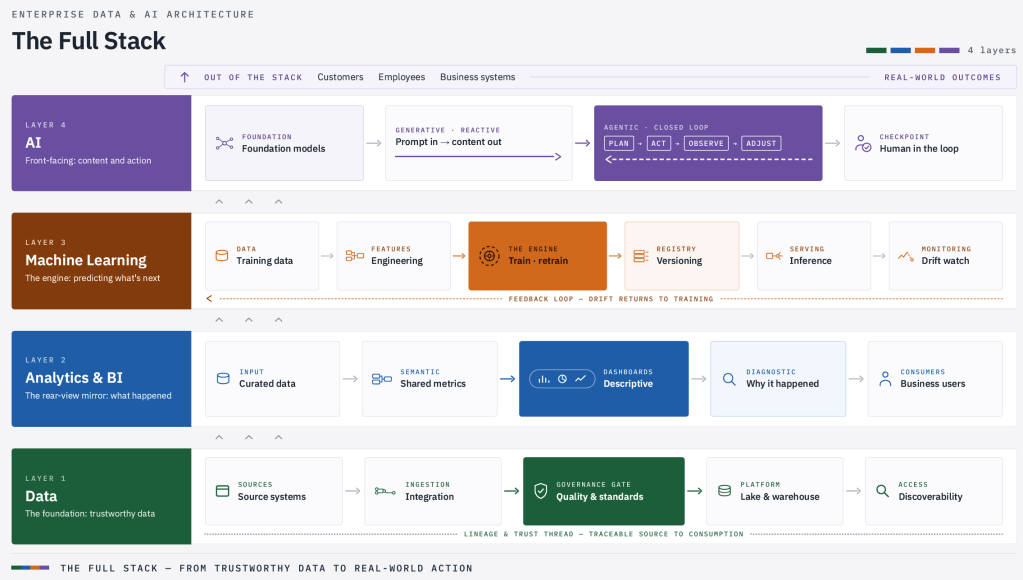Select the Layer 2 Analytics & BI block
Viewport: 1023px width, 580px height.
(101, 378)
